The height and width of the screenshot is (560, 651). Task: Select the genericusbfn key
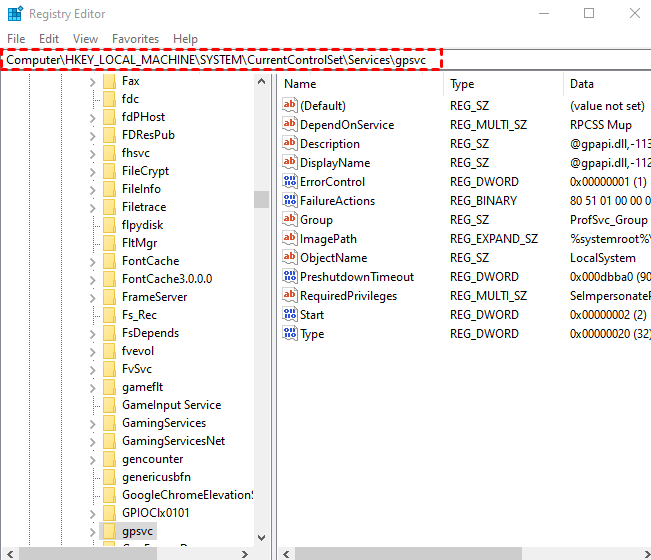coord(156,477)
